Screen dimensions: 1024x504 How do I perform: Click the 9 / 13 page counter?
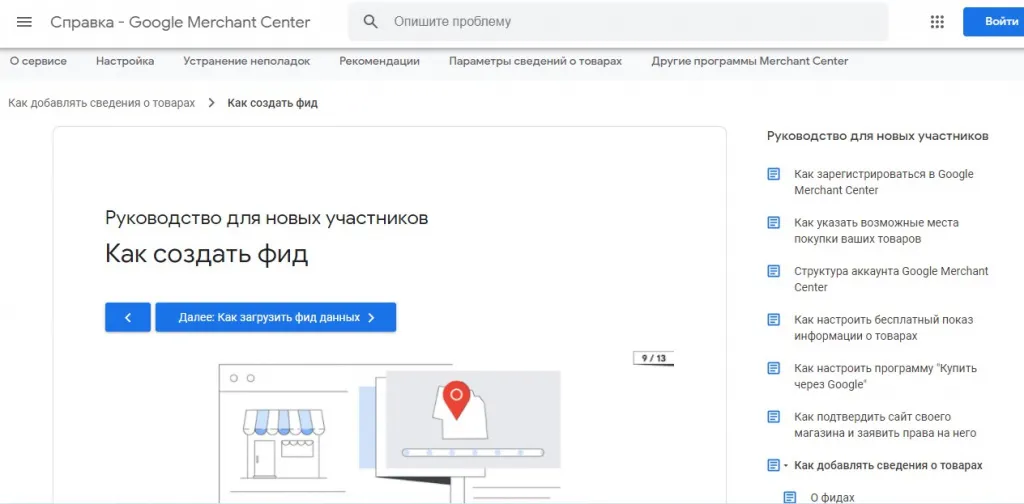click(653, 358)
